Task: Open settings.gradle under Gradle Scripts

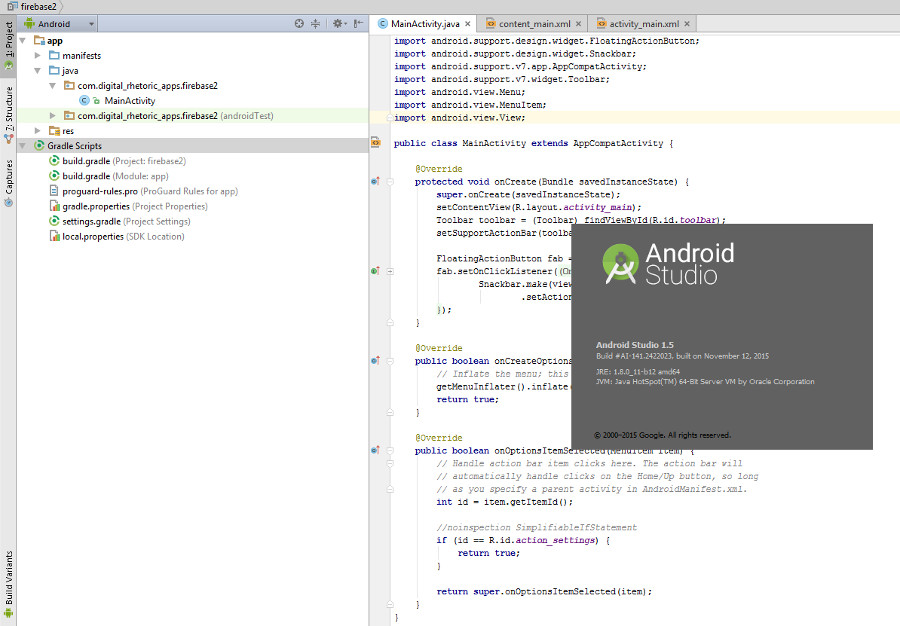Action: click(x=93, y=221)
